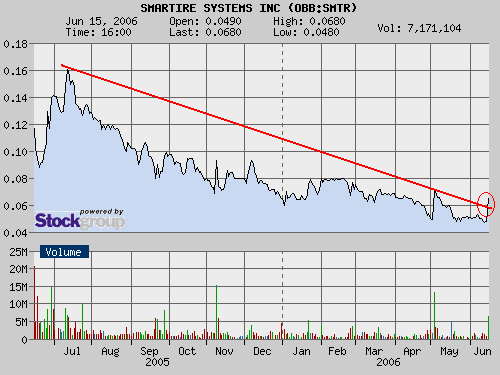Click the final green June volume bar

488,328
